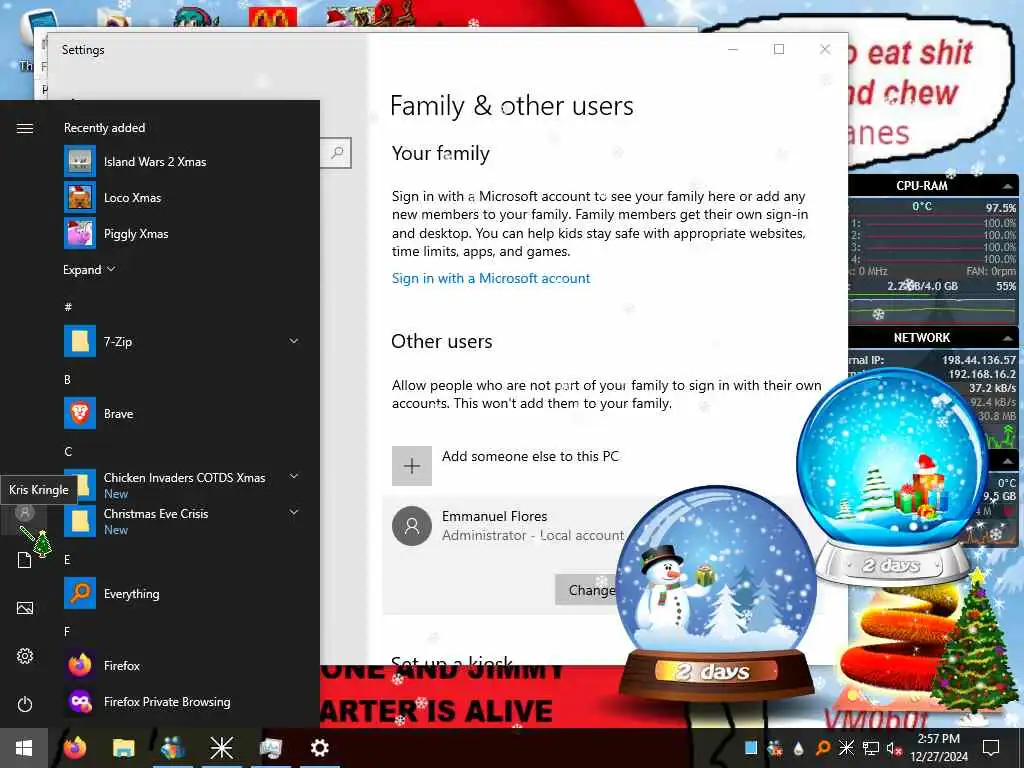Click the 2:57 PM clock
This screenshot has height=768, width=1024.
tap(938, 739)
